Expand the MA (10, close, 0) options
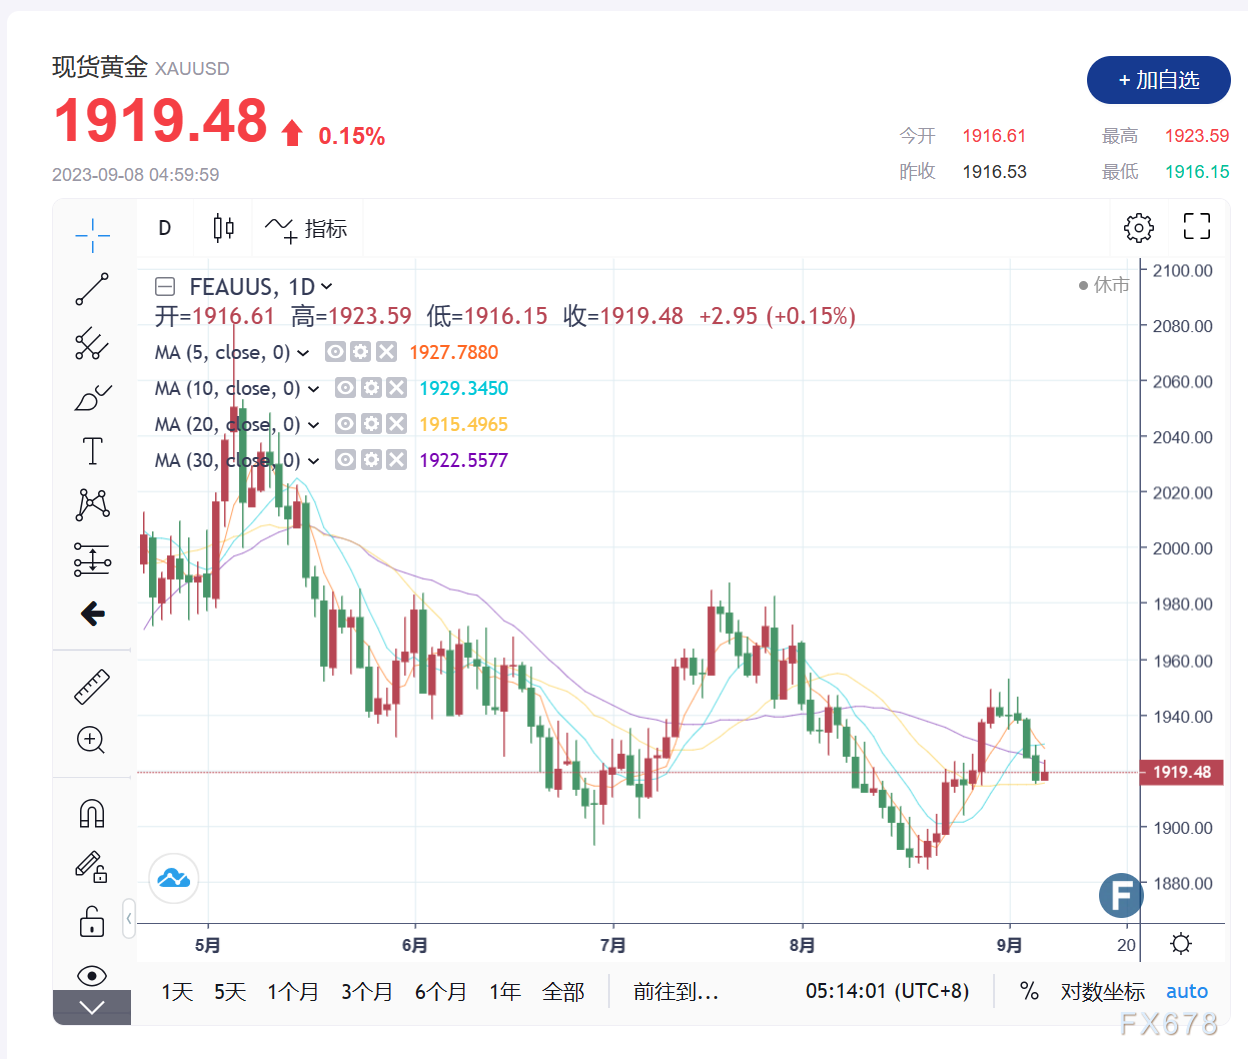 click(x=315, y=388)
